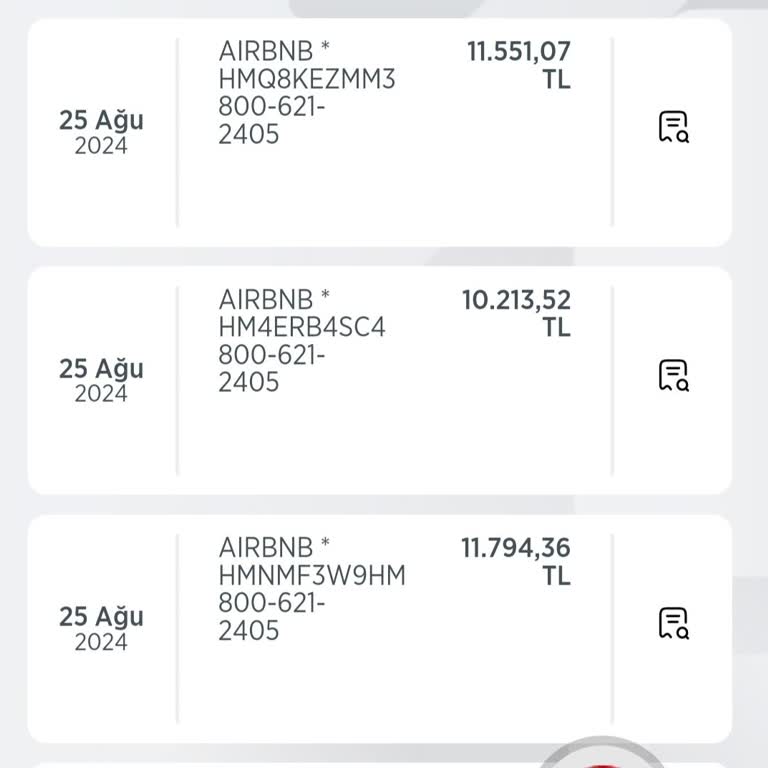Show receipt for the 11.794,36 TL charge
768x768 pixels.
pos(673,624)
